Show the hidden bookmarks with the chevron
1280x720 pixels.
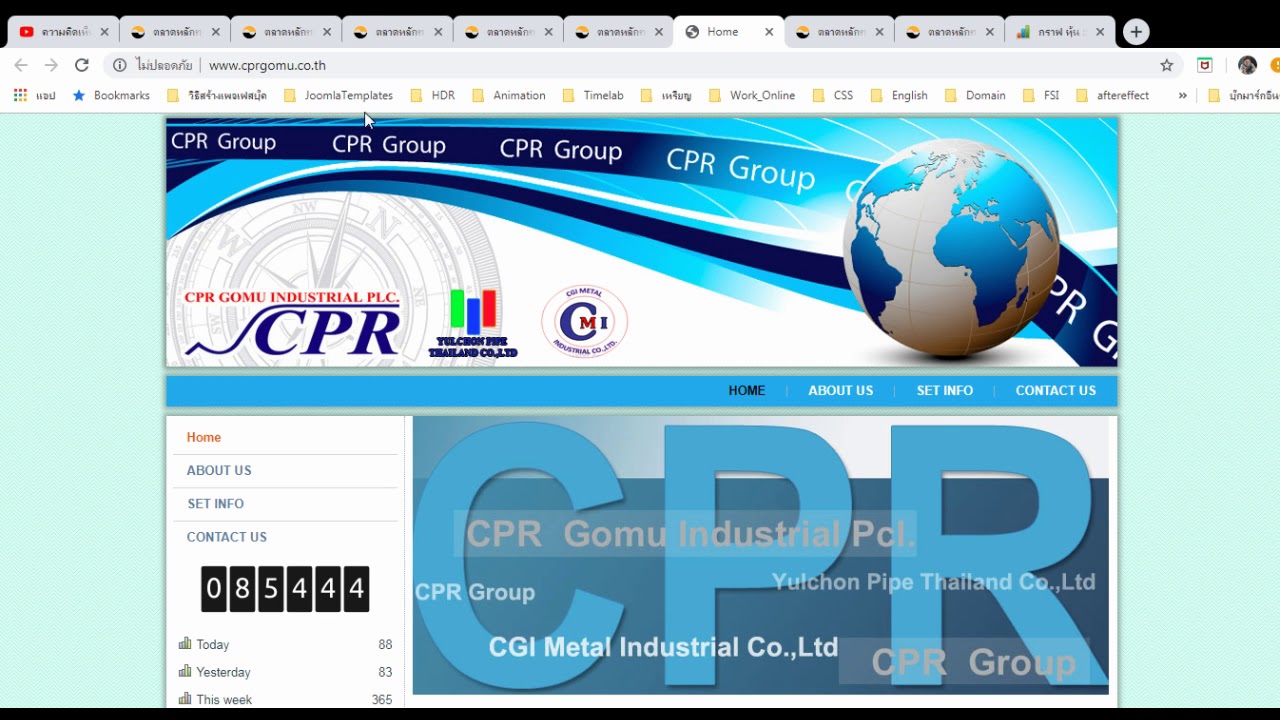click(1182, 95)
